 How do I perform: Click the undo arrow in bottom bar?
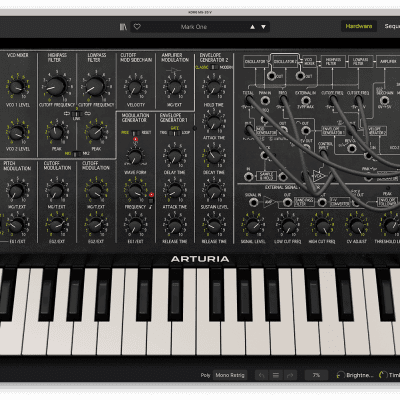[261, 375]
